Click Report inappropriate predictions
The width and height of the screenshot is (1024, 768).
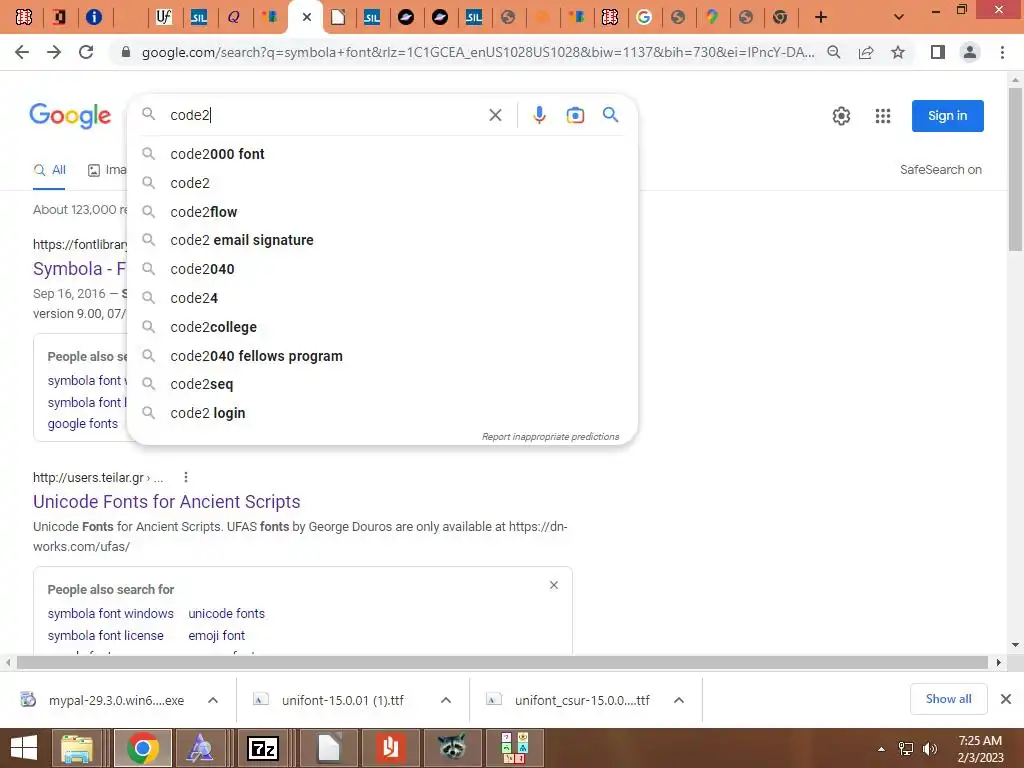click(551, 436)
